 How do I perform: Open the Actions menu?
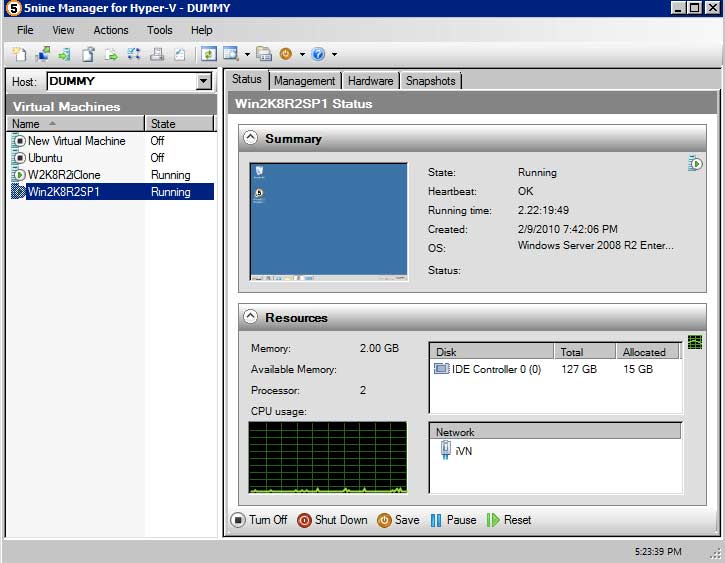111,30
